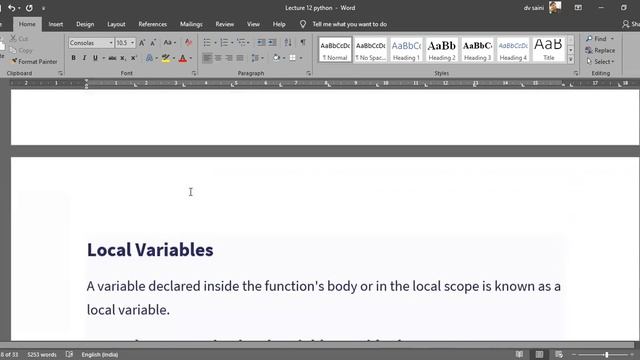Apply the yellow text highlight color

click(166, 58)
